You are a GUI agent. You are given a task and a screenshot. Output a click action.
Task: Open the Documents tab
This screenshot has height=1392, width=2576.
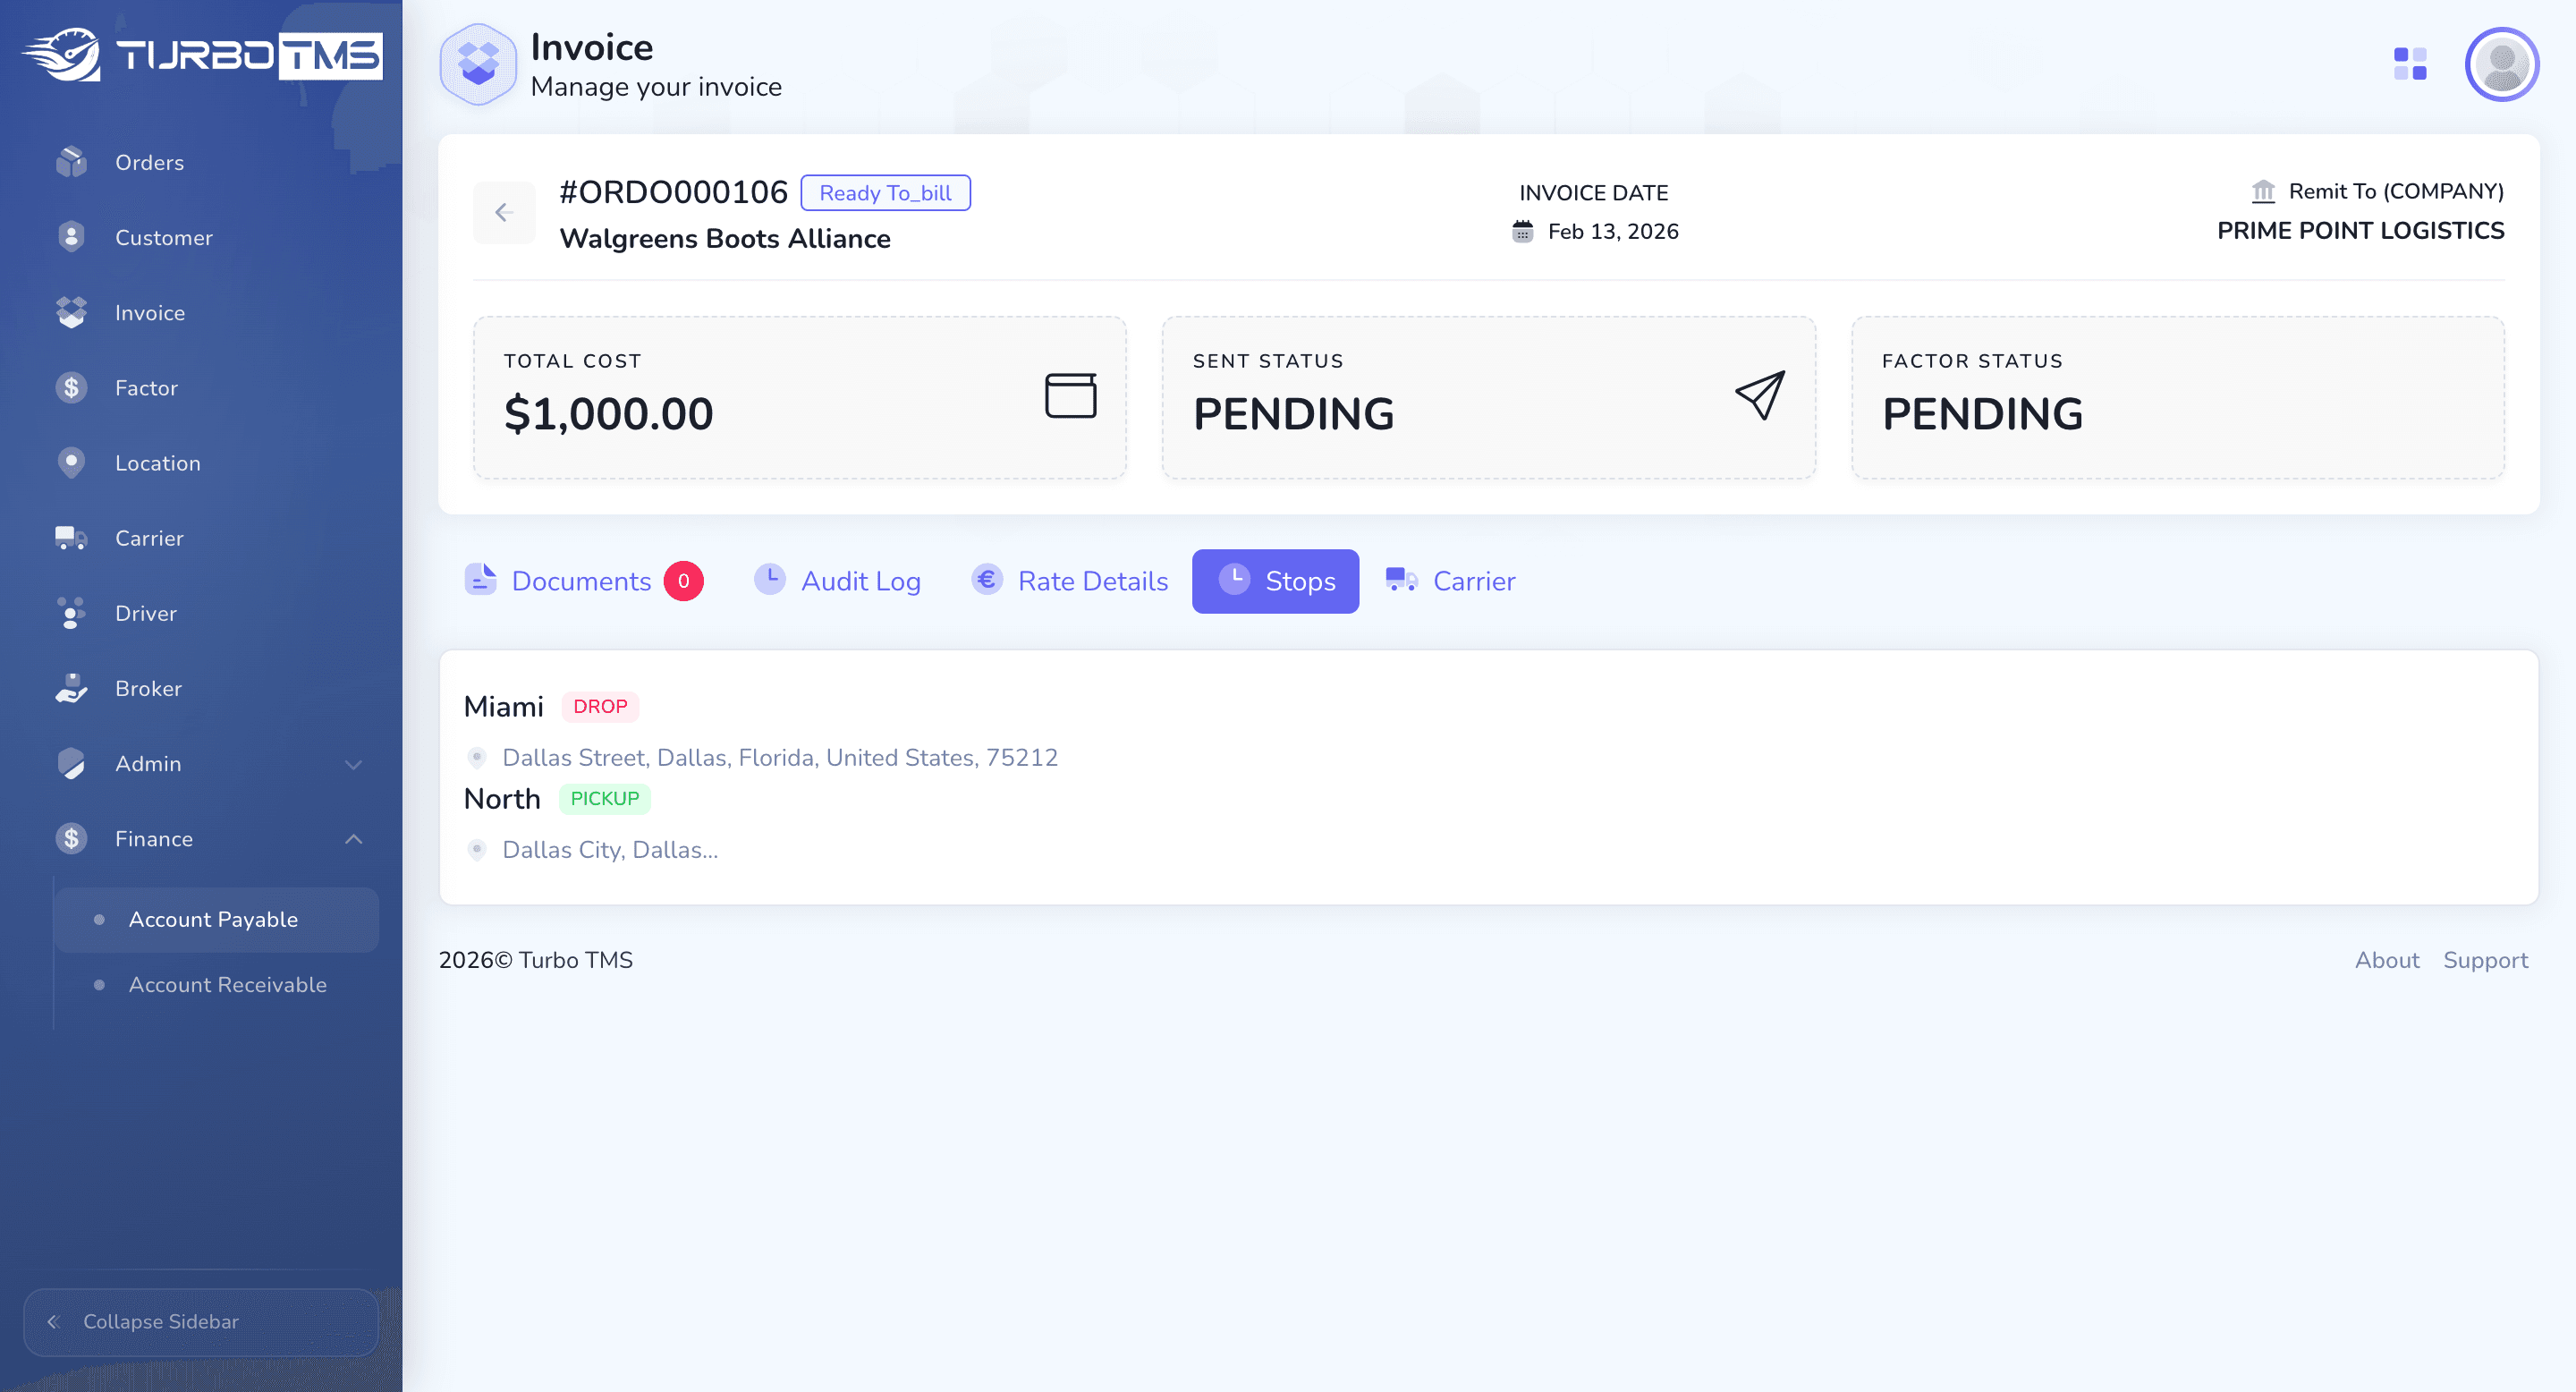coord(584,581)
